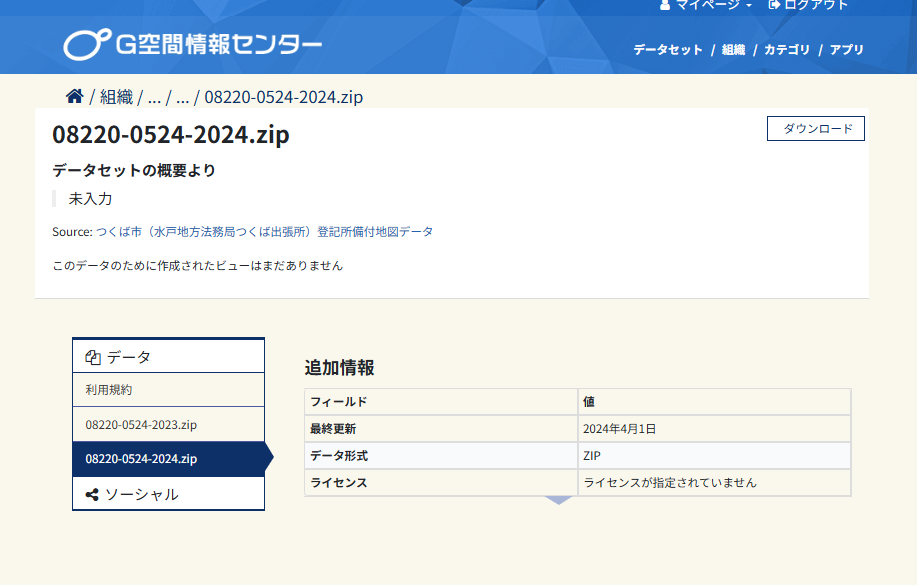917x585 pixels.
Task: Click the ライセンスが指定されていません cell
Action: pyautogui.click(x=714, y=483)
